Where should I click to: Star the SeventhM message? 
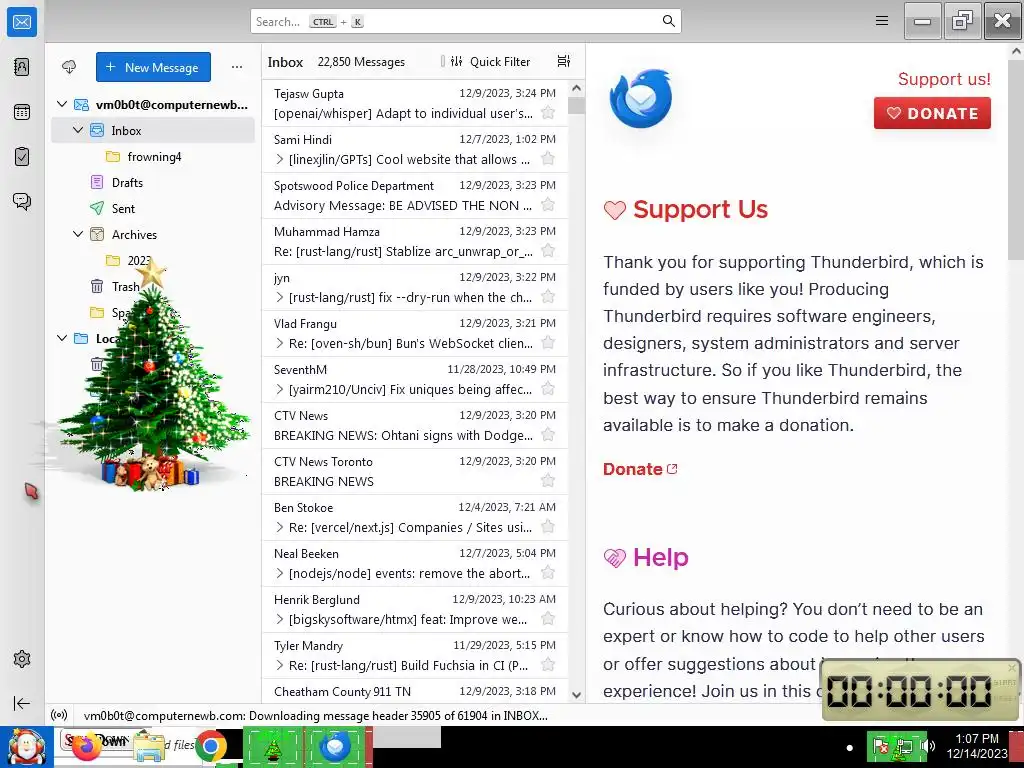[548, 389]
